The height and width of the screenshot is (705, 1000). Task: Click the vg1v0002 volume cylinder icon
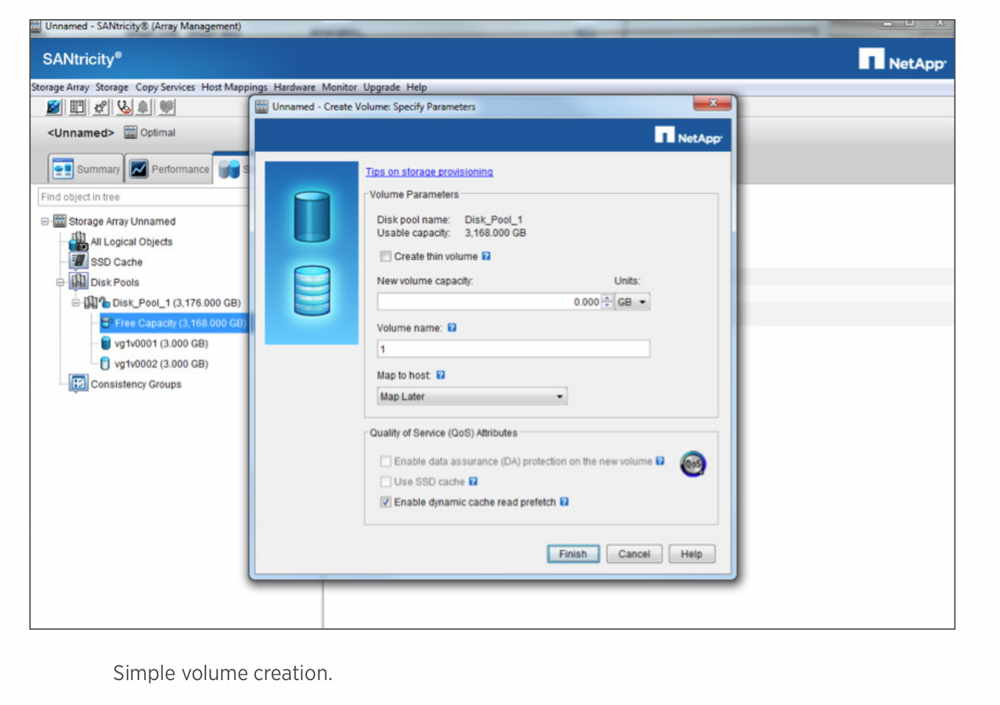(x=105, y=364)
